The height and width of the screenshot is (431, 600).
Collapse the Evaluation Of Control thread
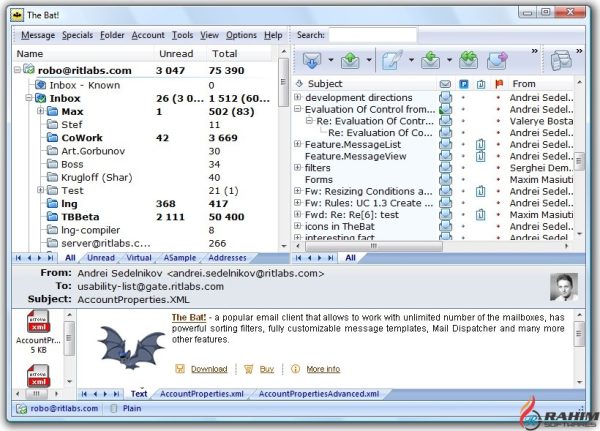(x=297, y=109)
